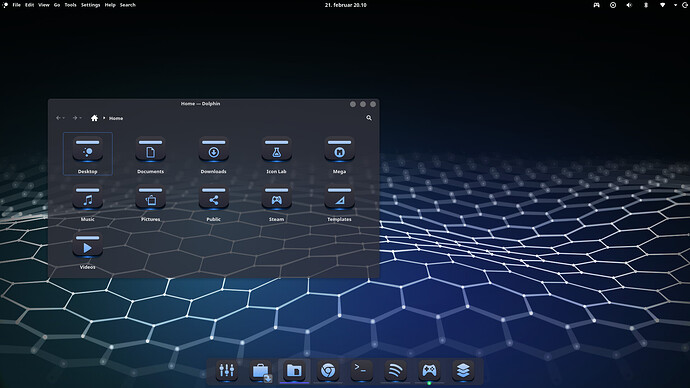Open the View menu
Image resolution: width=690 pixels, height=388 pixels.
pyautogui.click(x=44, y=5)
